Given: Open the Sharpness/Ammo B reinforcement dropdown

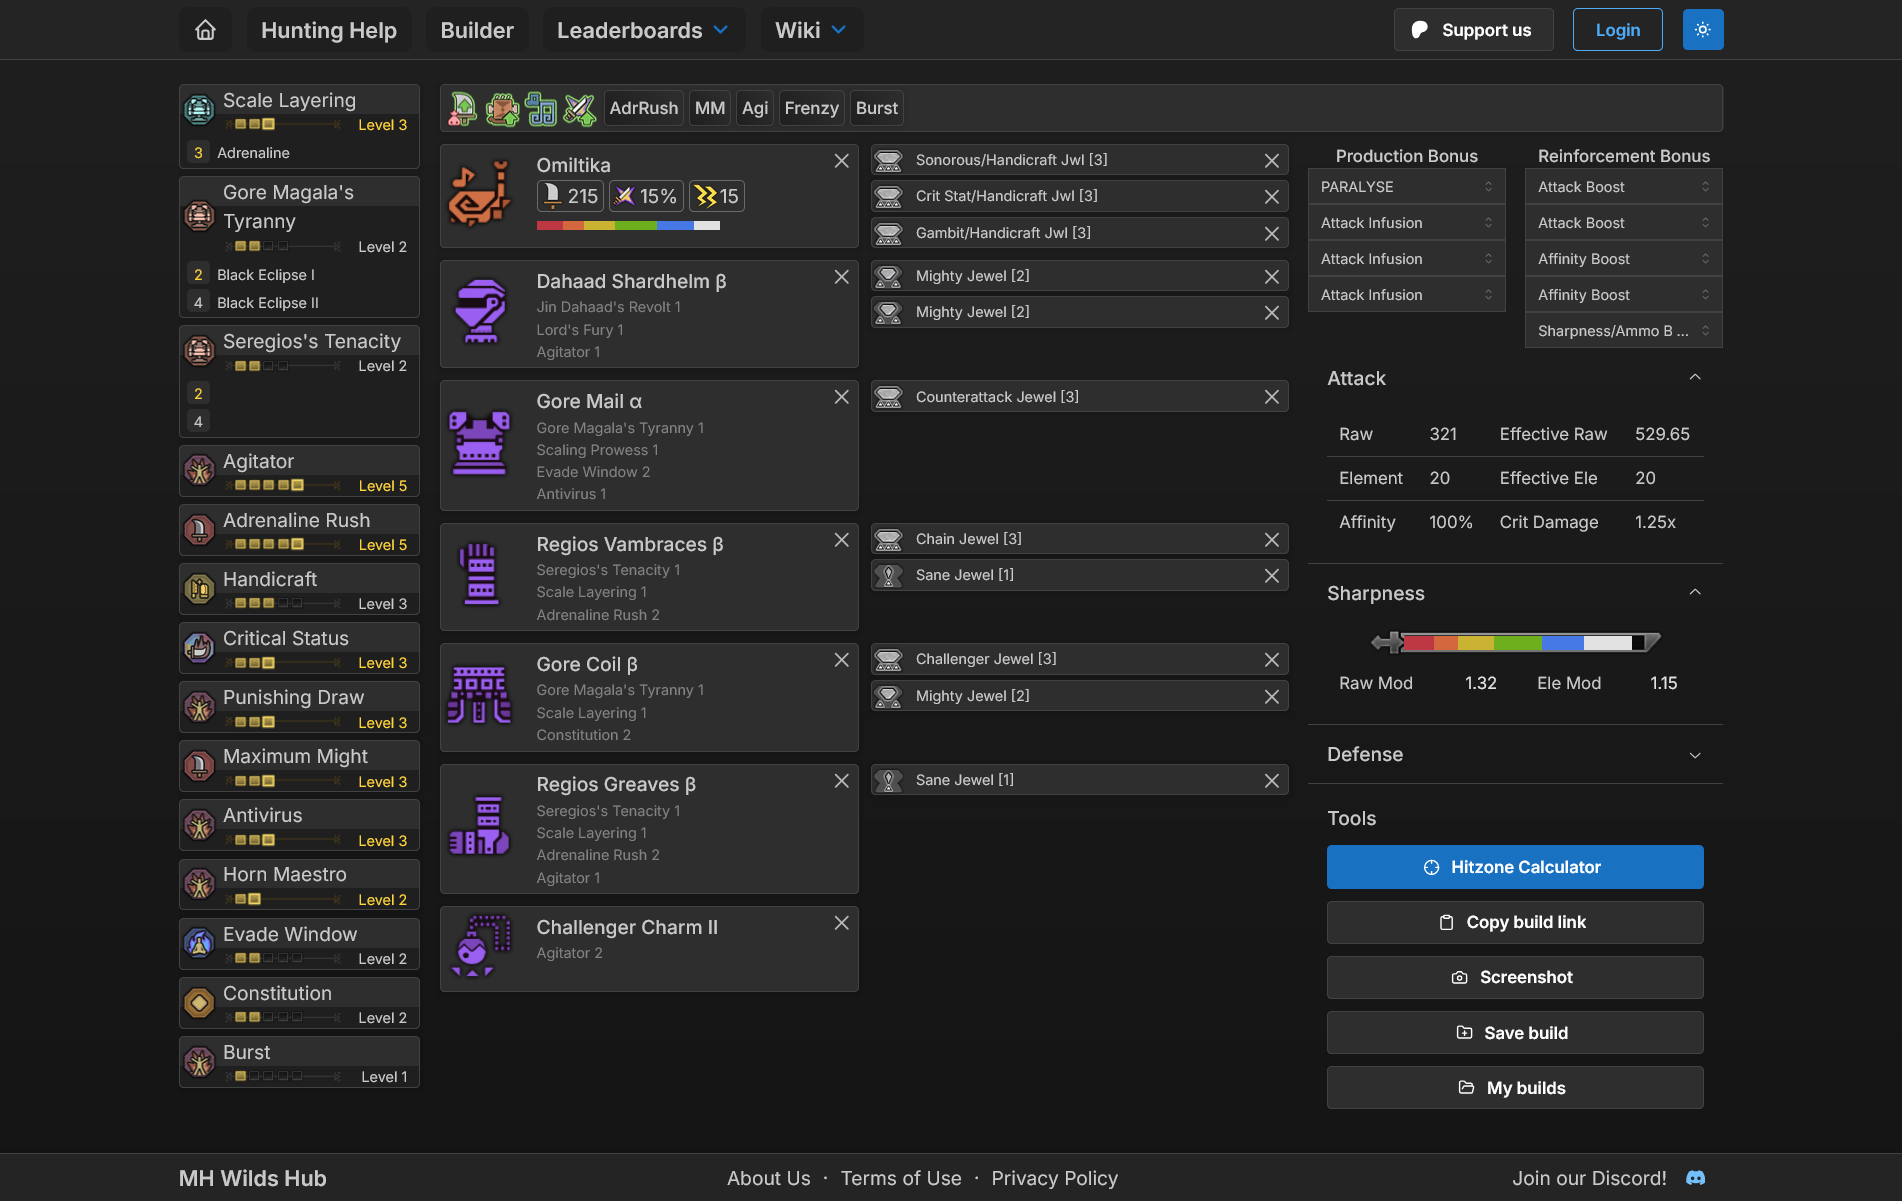Looking at the screenshot, I should pyautogui.click(x=1623, y=331).
